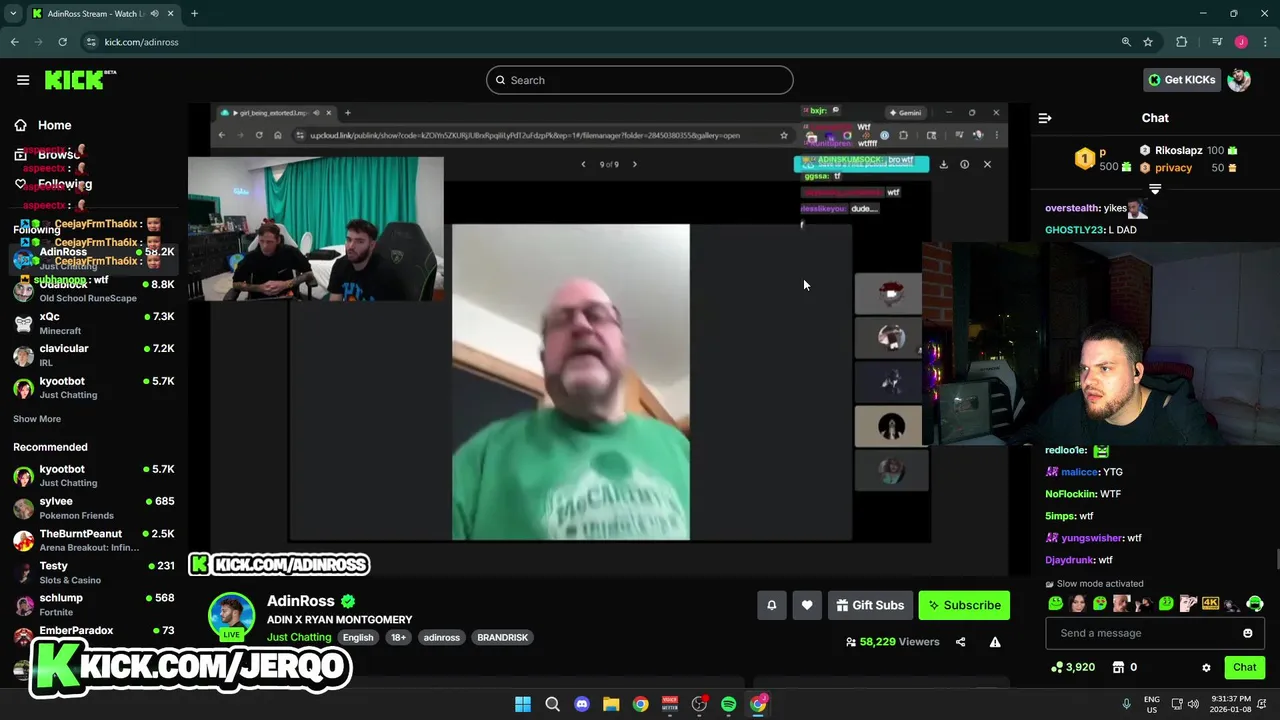This screenshot has width=1280, height=720.
Task: View site information icon in address bar
Action: (x=91, y=42)
